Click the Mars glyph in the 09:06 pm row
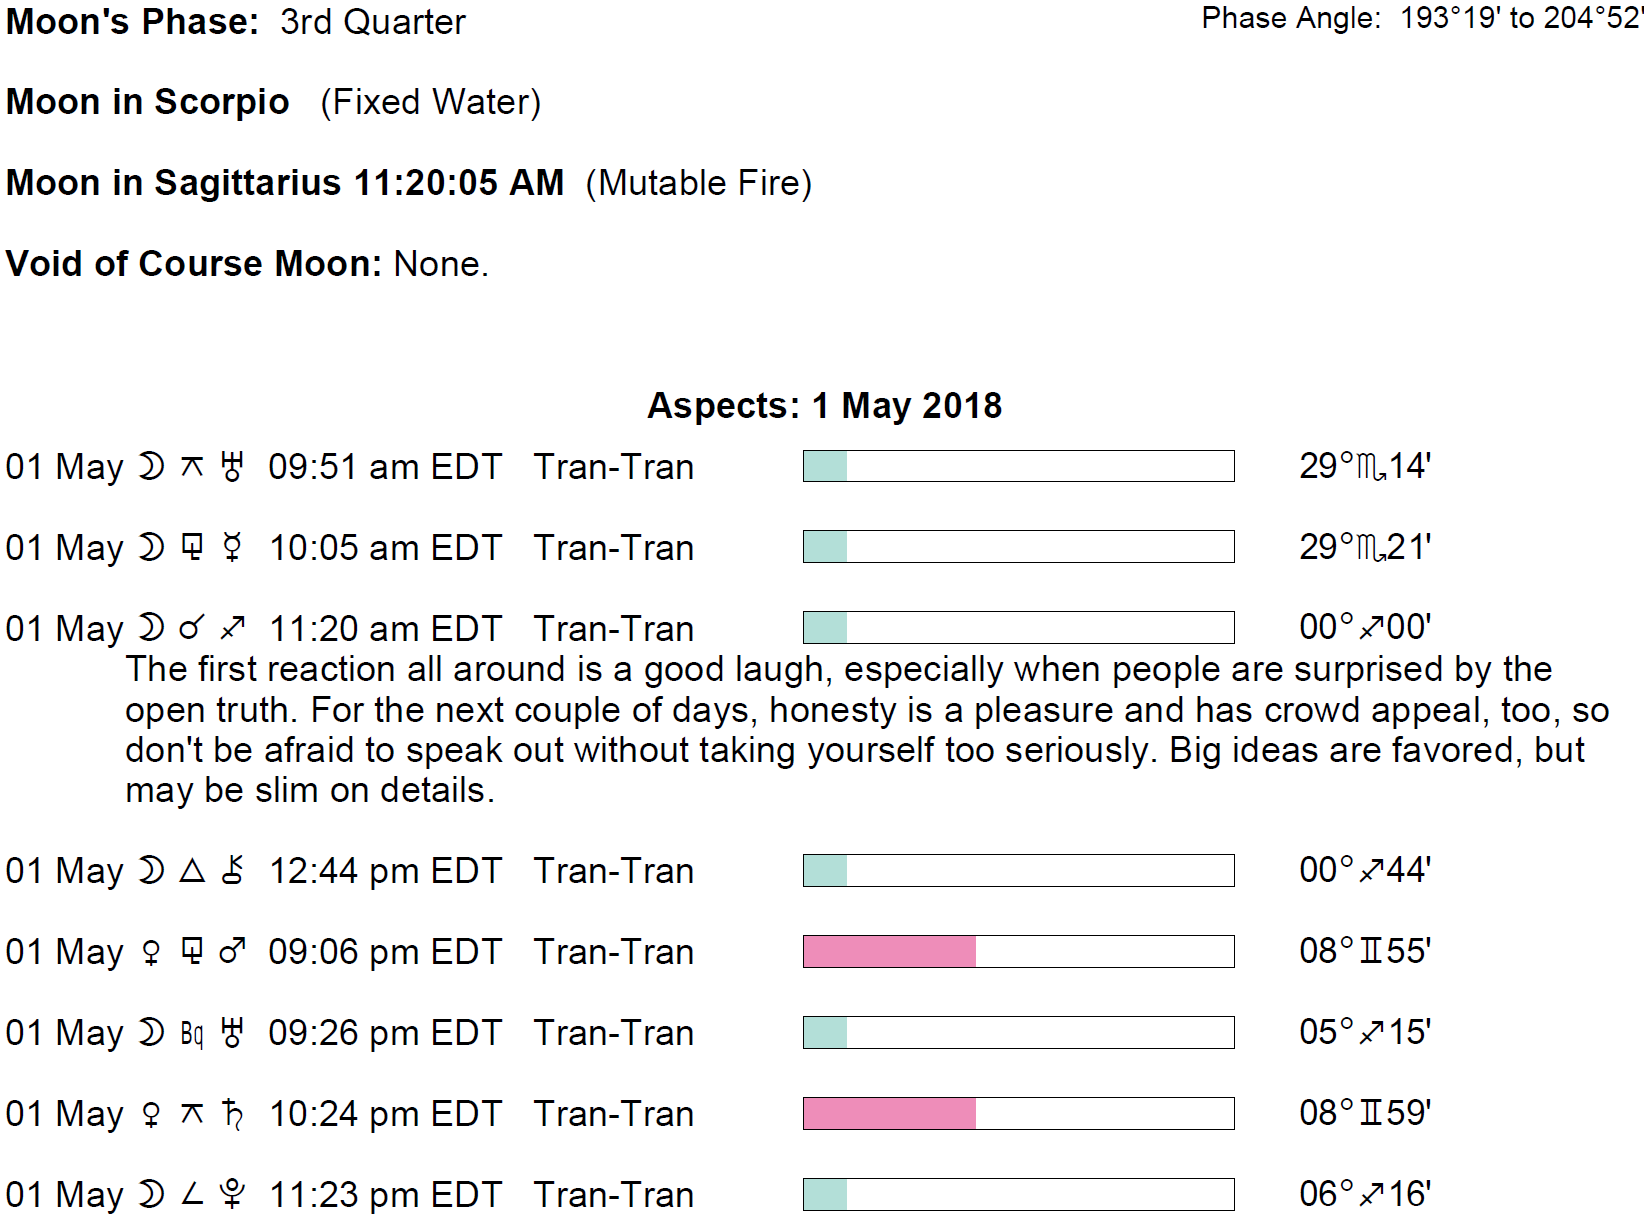The image size is (1644, 1218). pyautogui.click(x=232, y=952)
